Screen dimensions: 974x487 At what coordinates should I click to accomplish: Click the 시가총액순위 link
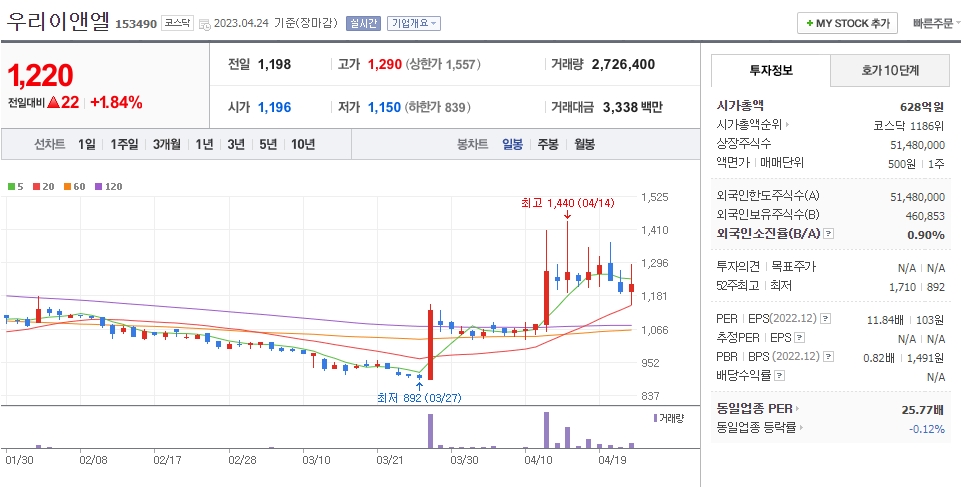point(750,125)
